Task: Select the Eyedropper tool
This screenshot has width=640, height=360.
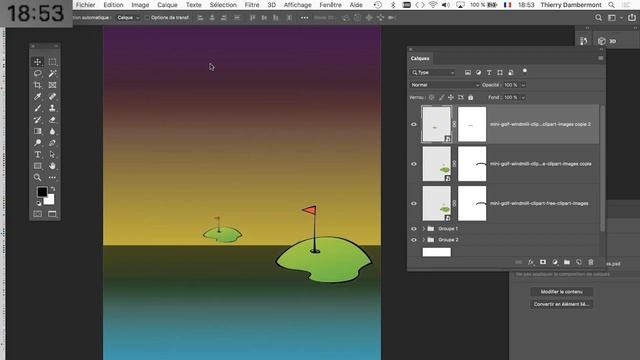Action: 38,97
